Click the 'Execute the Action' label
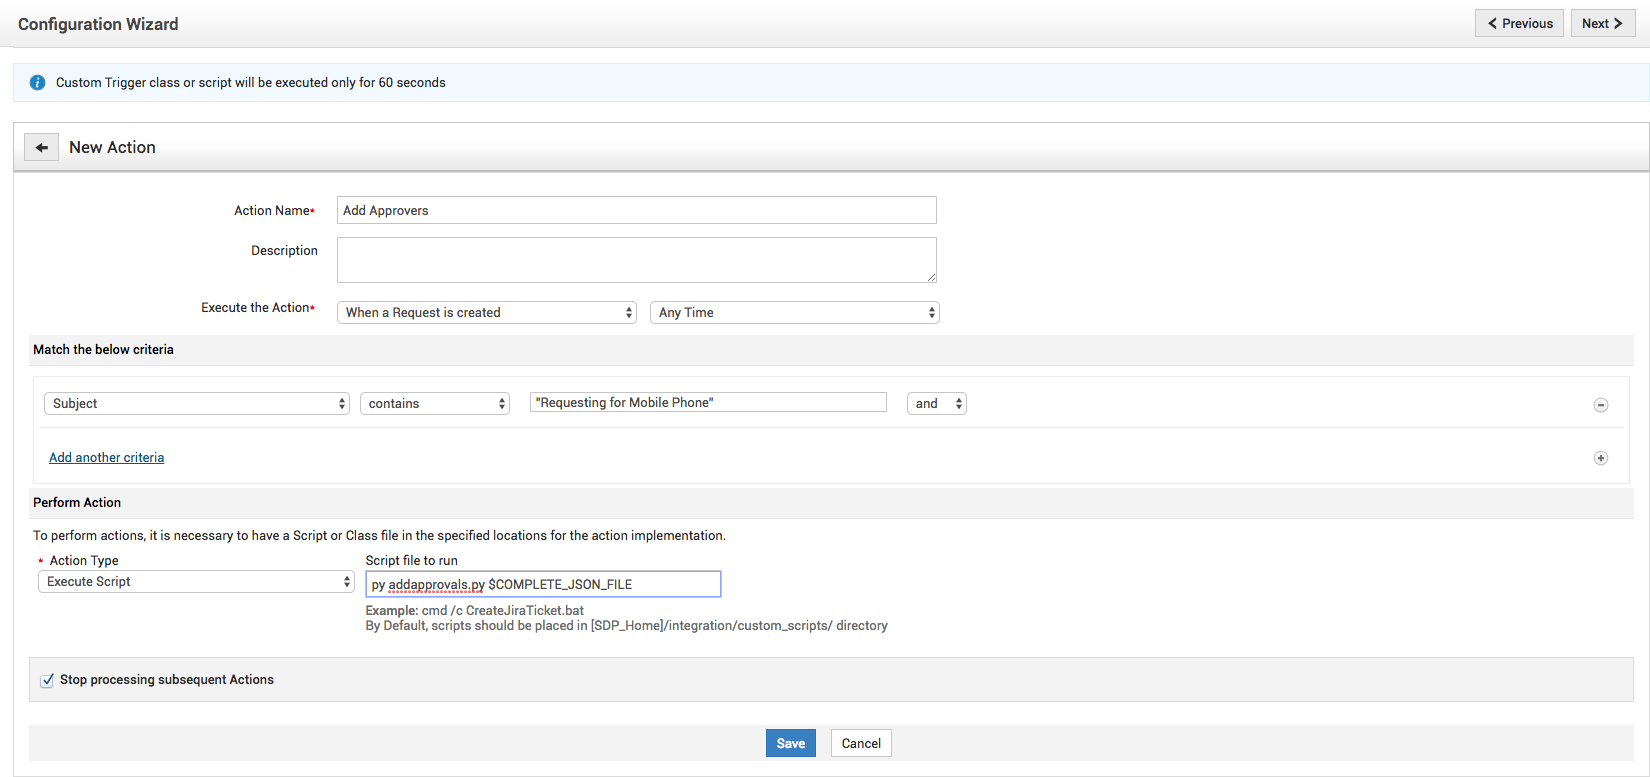The height and width of the screenshot is (777, 1650). 258,308
